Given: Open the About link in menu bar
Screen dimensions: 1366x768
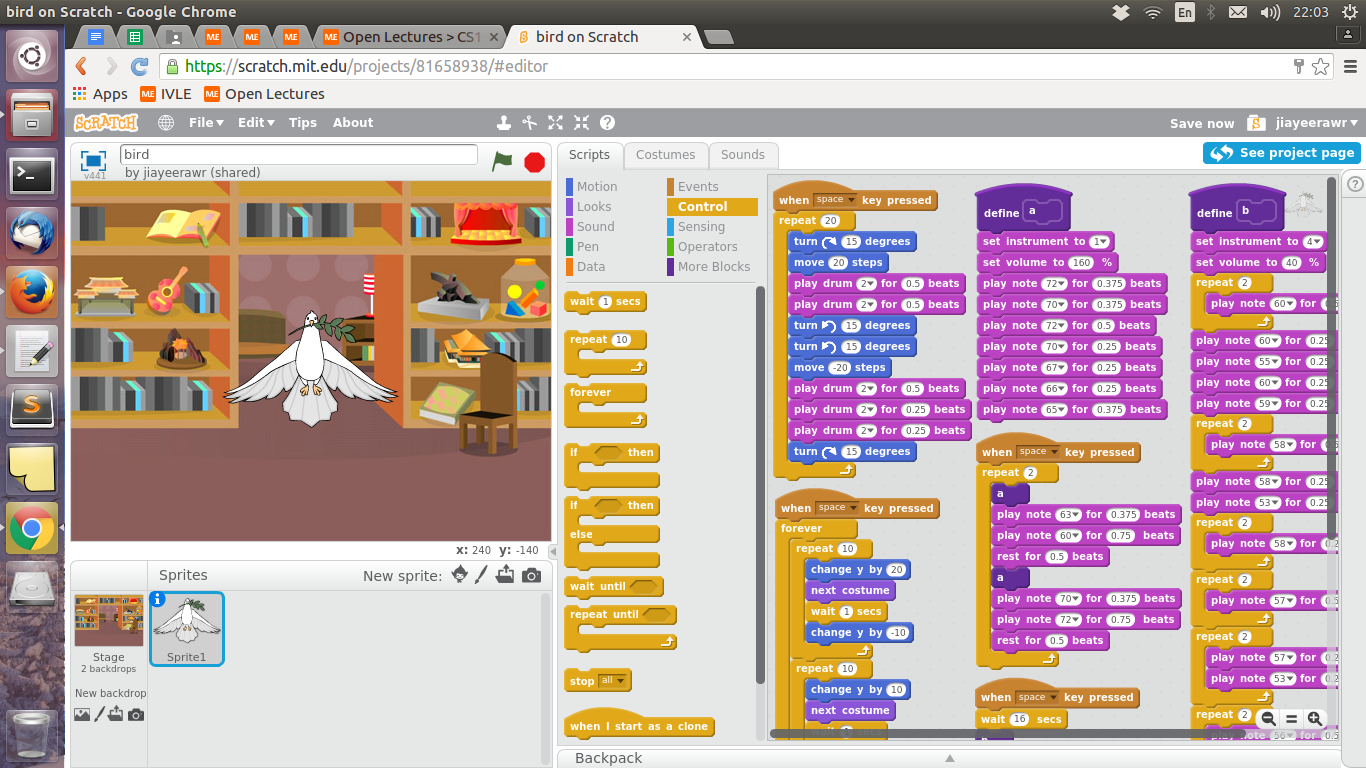Looking at the screenshot, I should pos(353,122).
